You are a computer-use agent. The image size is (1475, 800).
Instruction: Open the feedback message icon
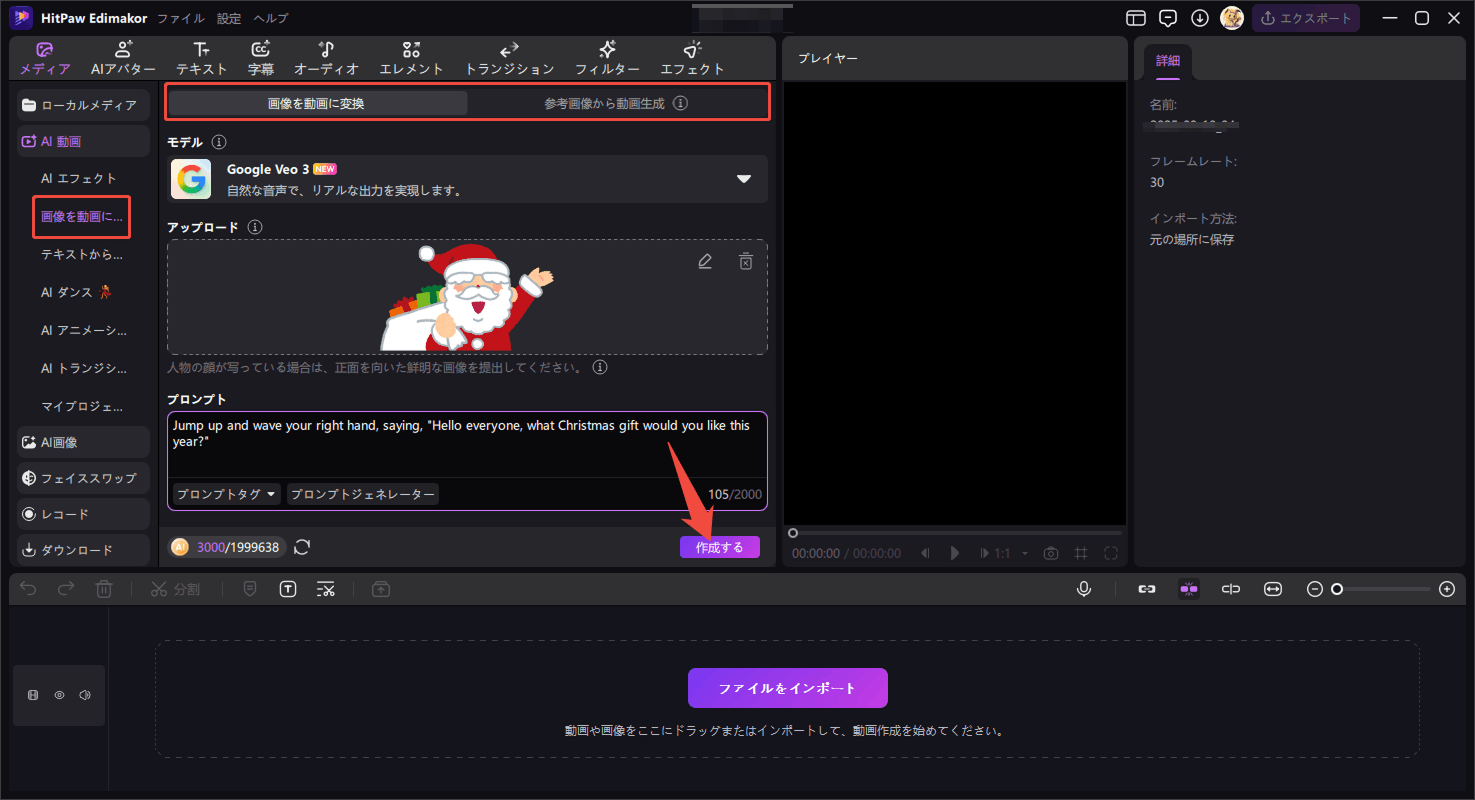(1168, 18)
